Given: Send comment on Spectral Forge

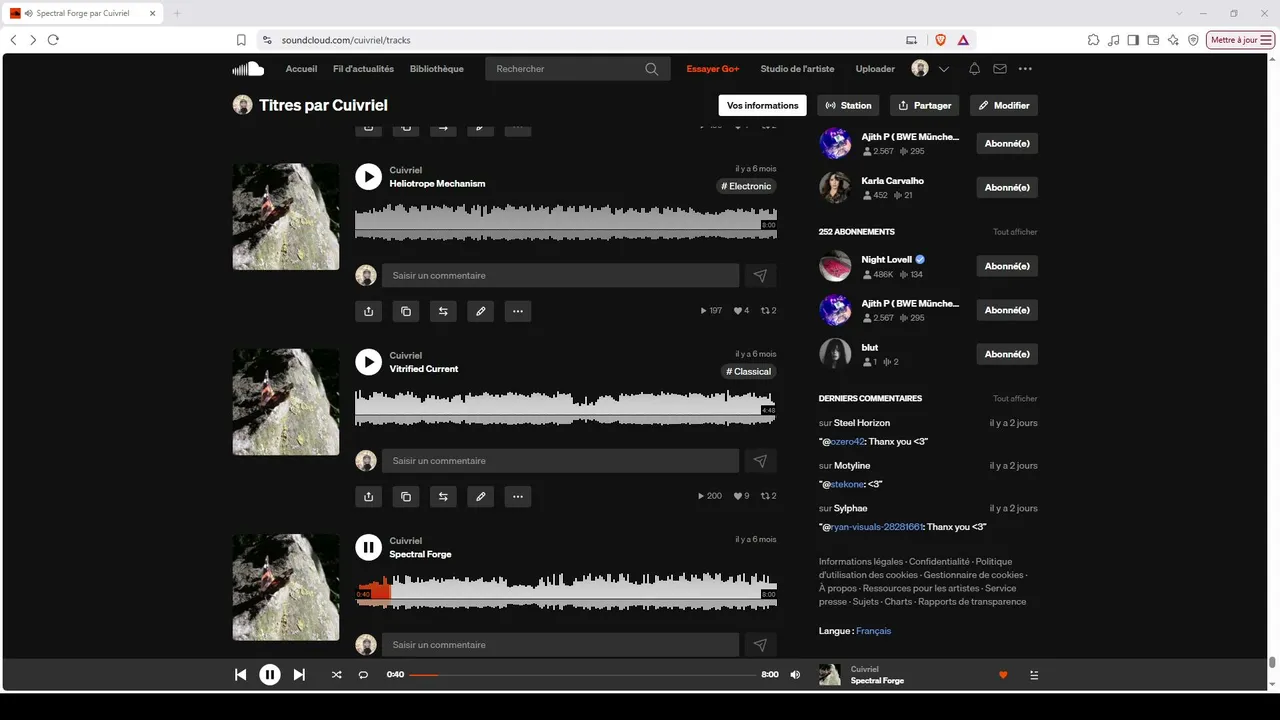Looking at the screenshot, I should pos(760,645).
